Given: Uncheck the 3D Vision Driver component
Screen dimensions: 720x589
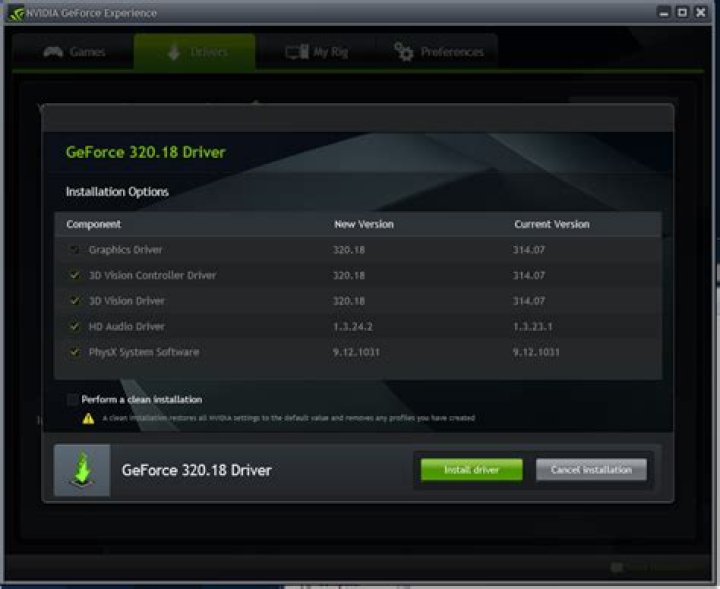Looking at the screenshot, I should (74, 301).
